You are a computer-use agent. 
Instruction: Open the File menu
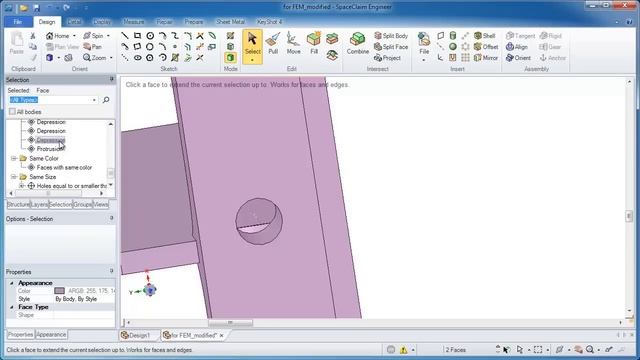[x=18, y=22]
